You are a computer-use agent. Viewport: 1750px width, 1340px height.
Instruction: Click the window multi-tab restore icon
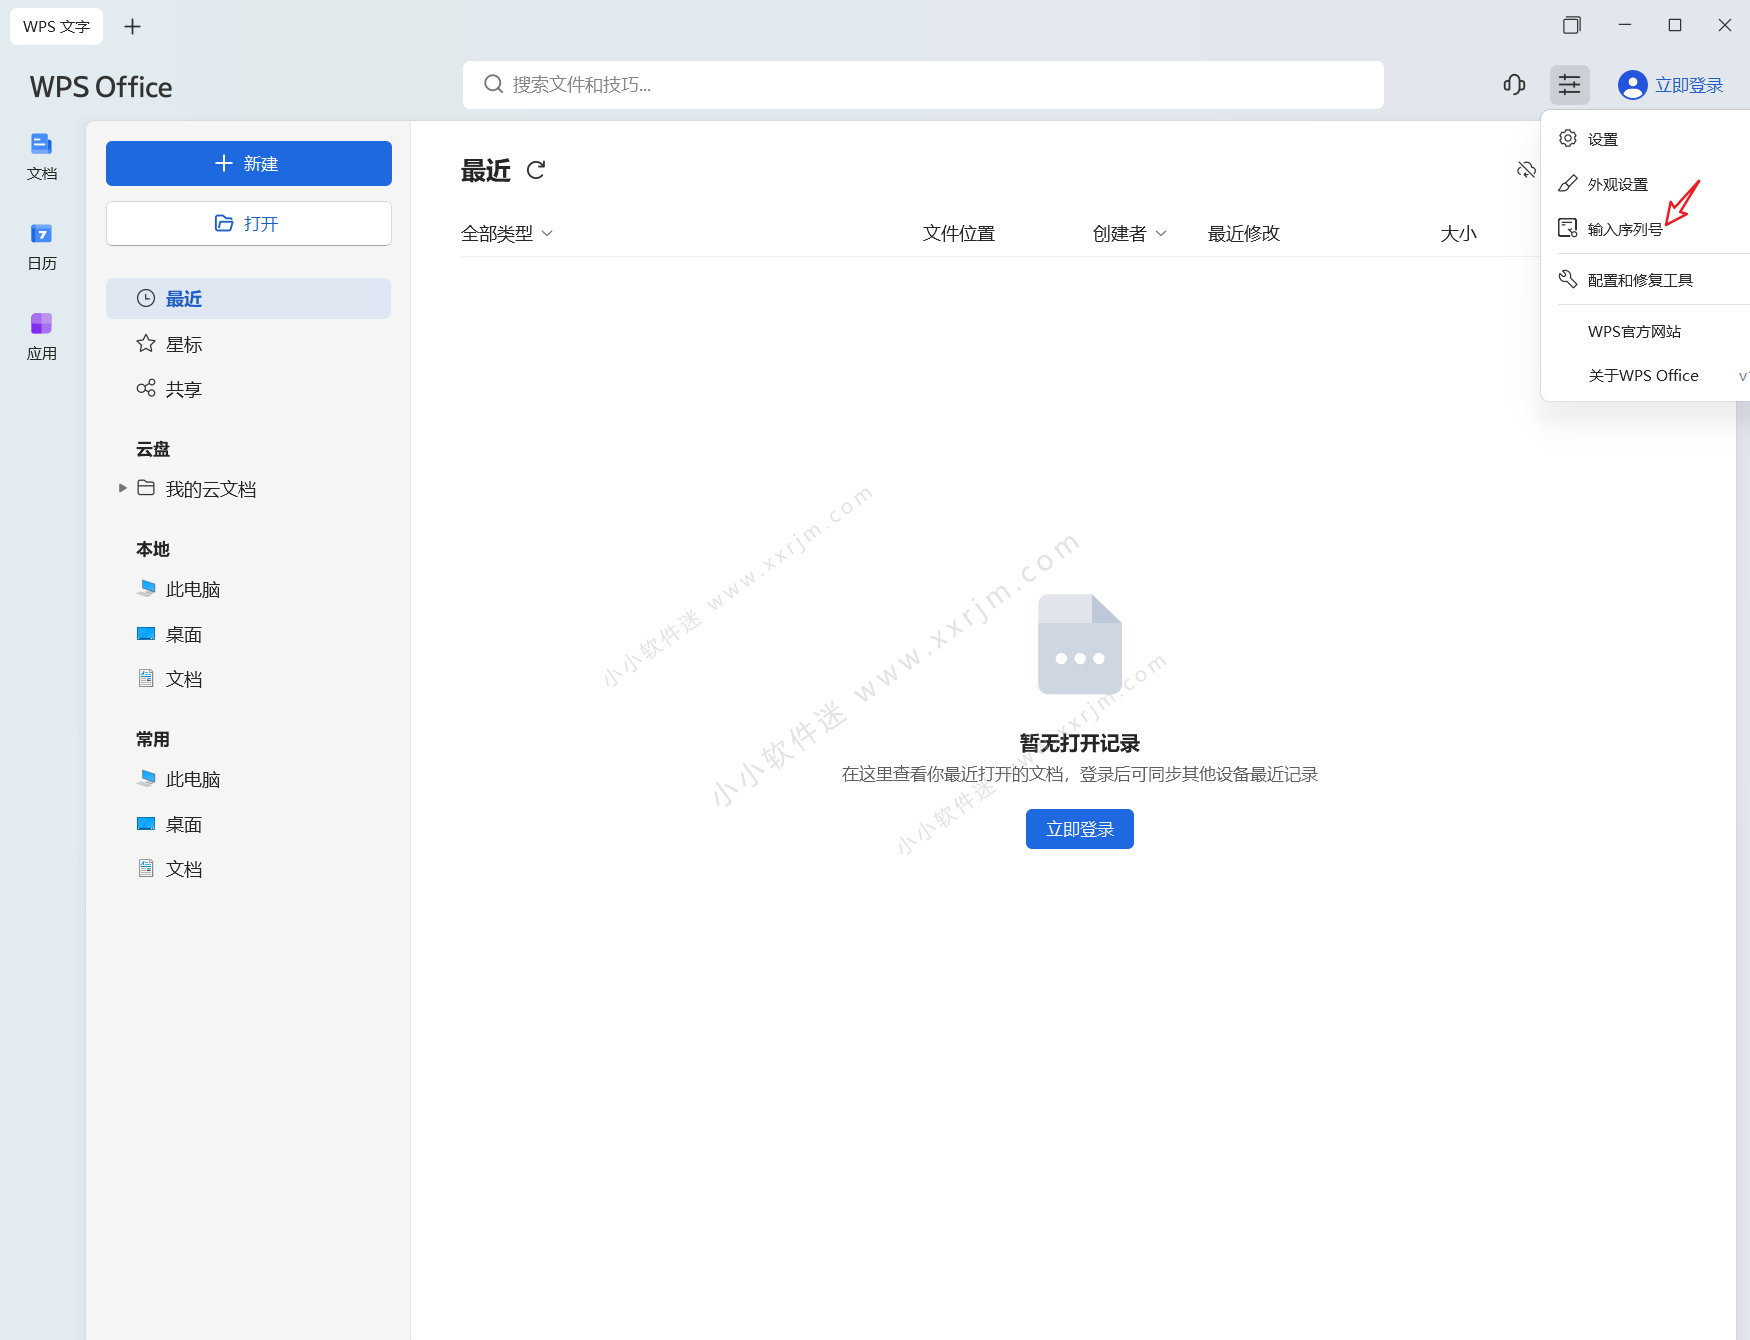coord(1572,25)
